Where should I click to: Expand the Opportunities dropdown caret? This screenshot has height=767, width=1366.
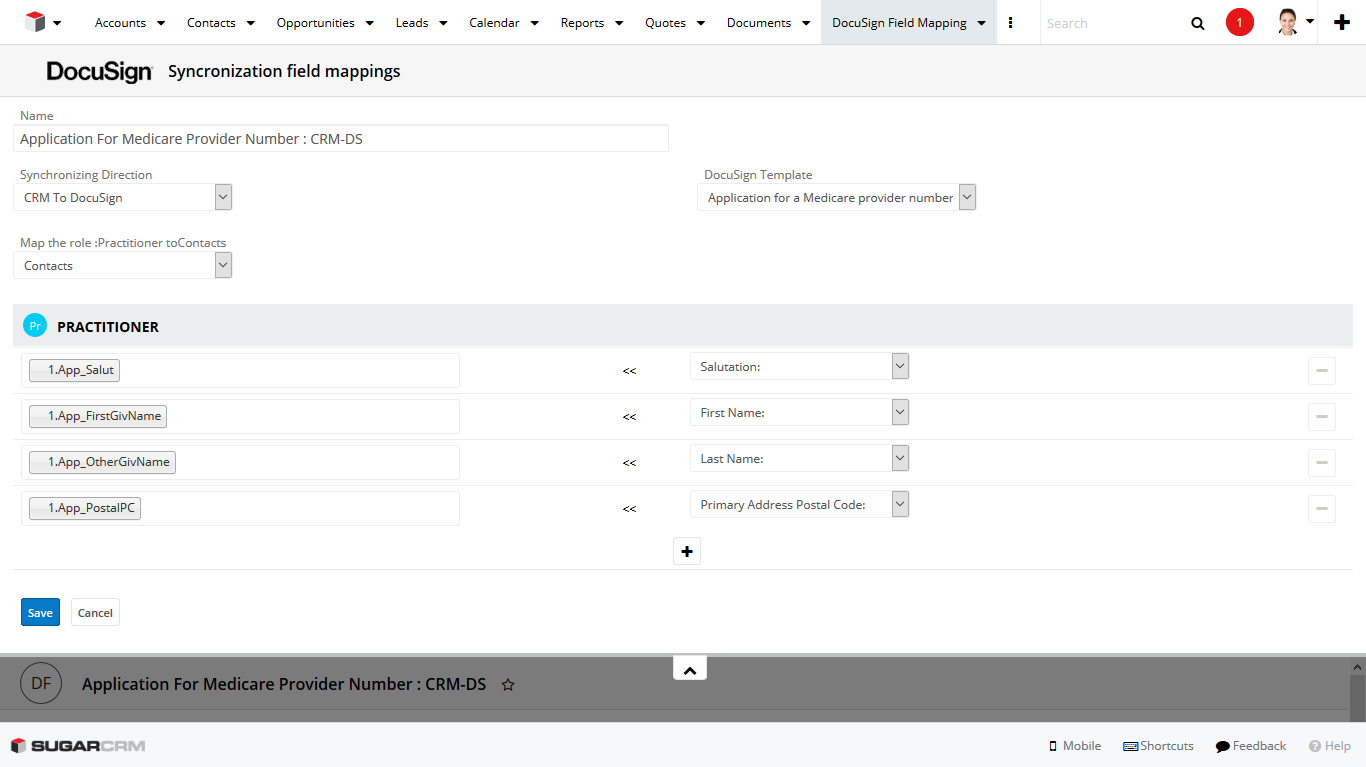[369, 23]
